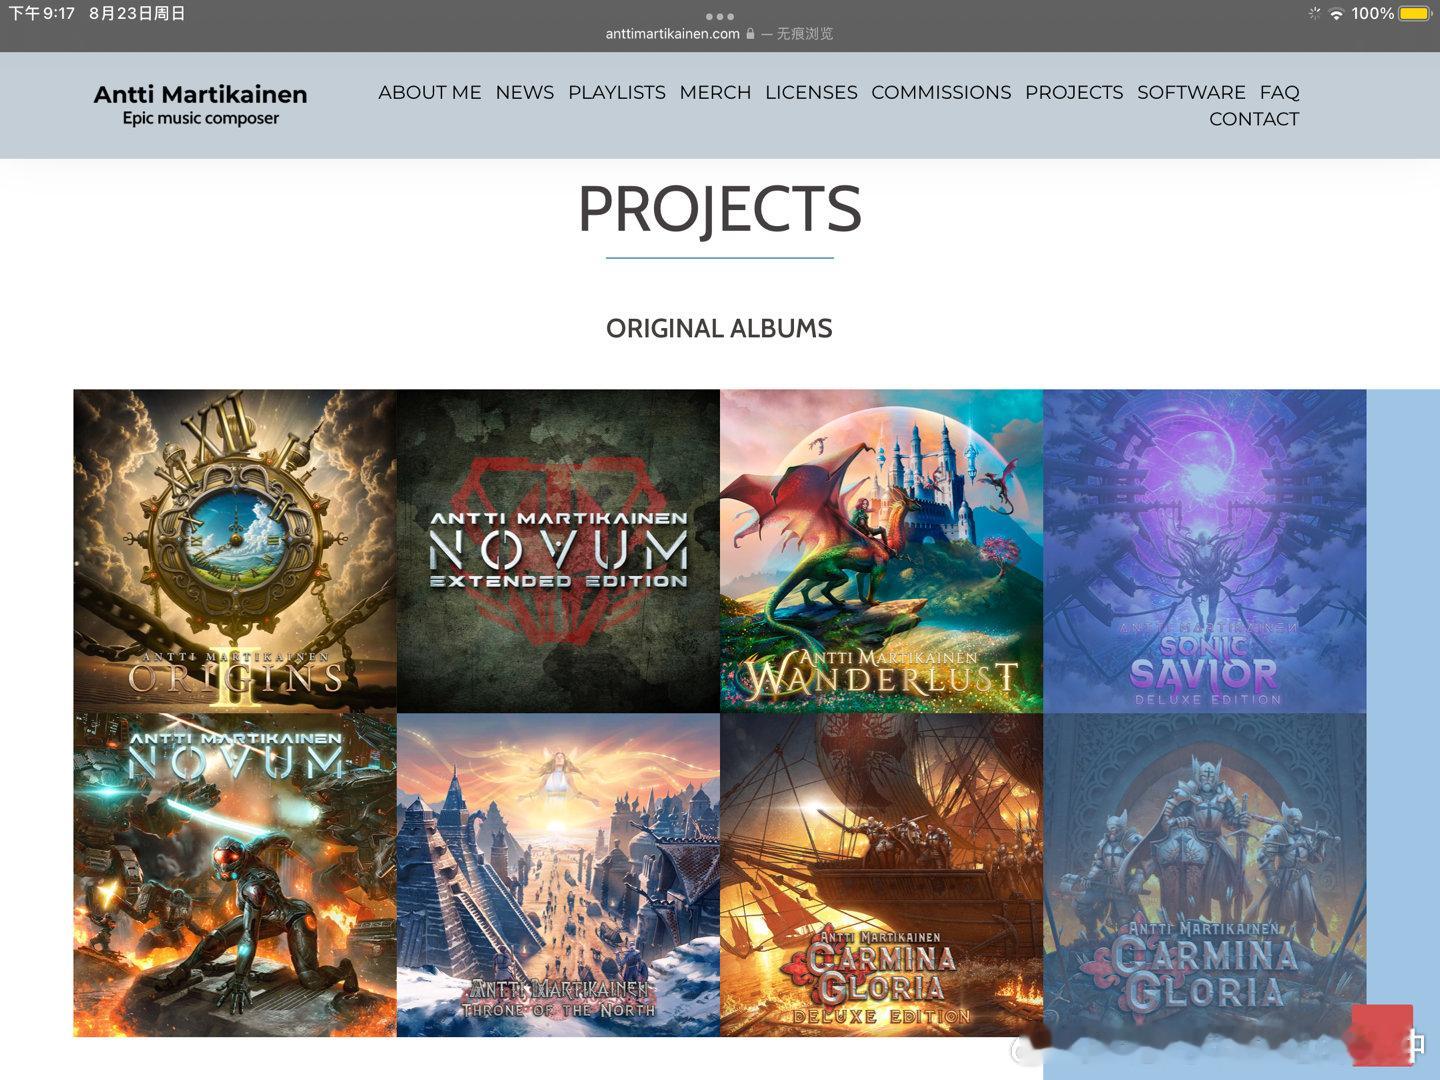This screenshot has width=1440, height=1080.
Task: Tap the PROJECTS page heading
Action: [x=719, y=209]
